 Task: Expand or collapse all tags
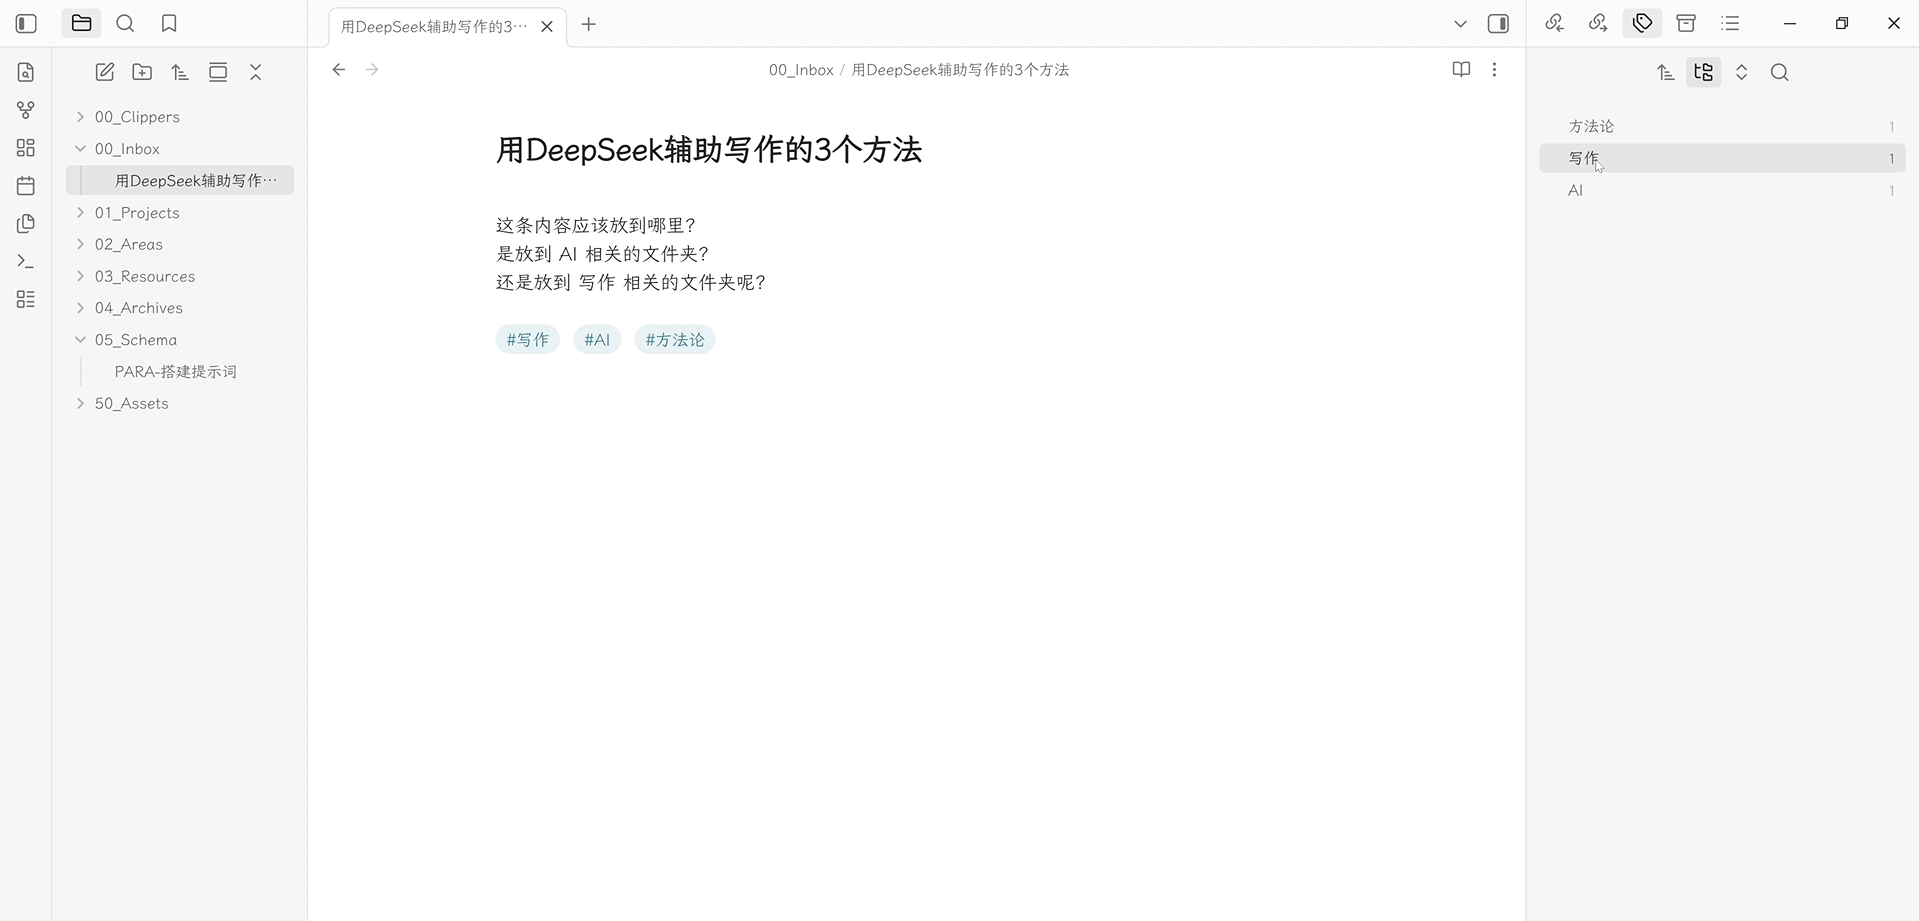click(x=1742, y=72)
